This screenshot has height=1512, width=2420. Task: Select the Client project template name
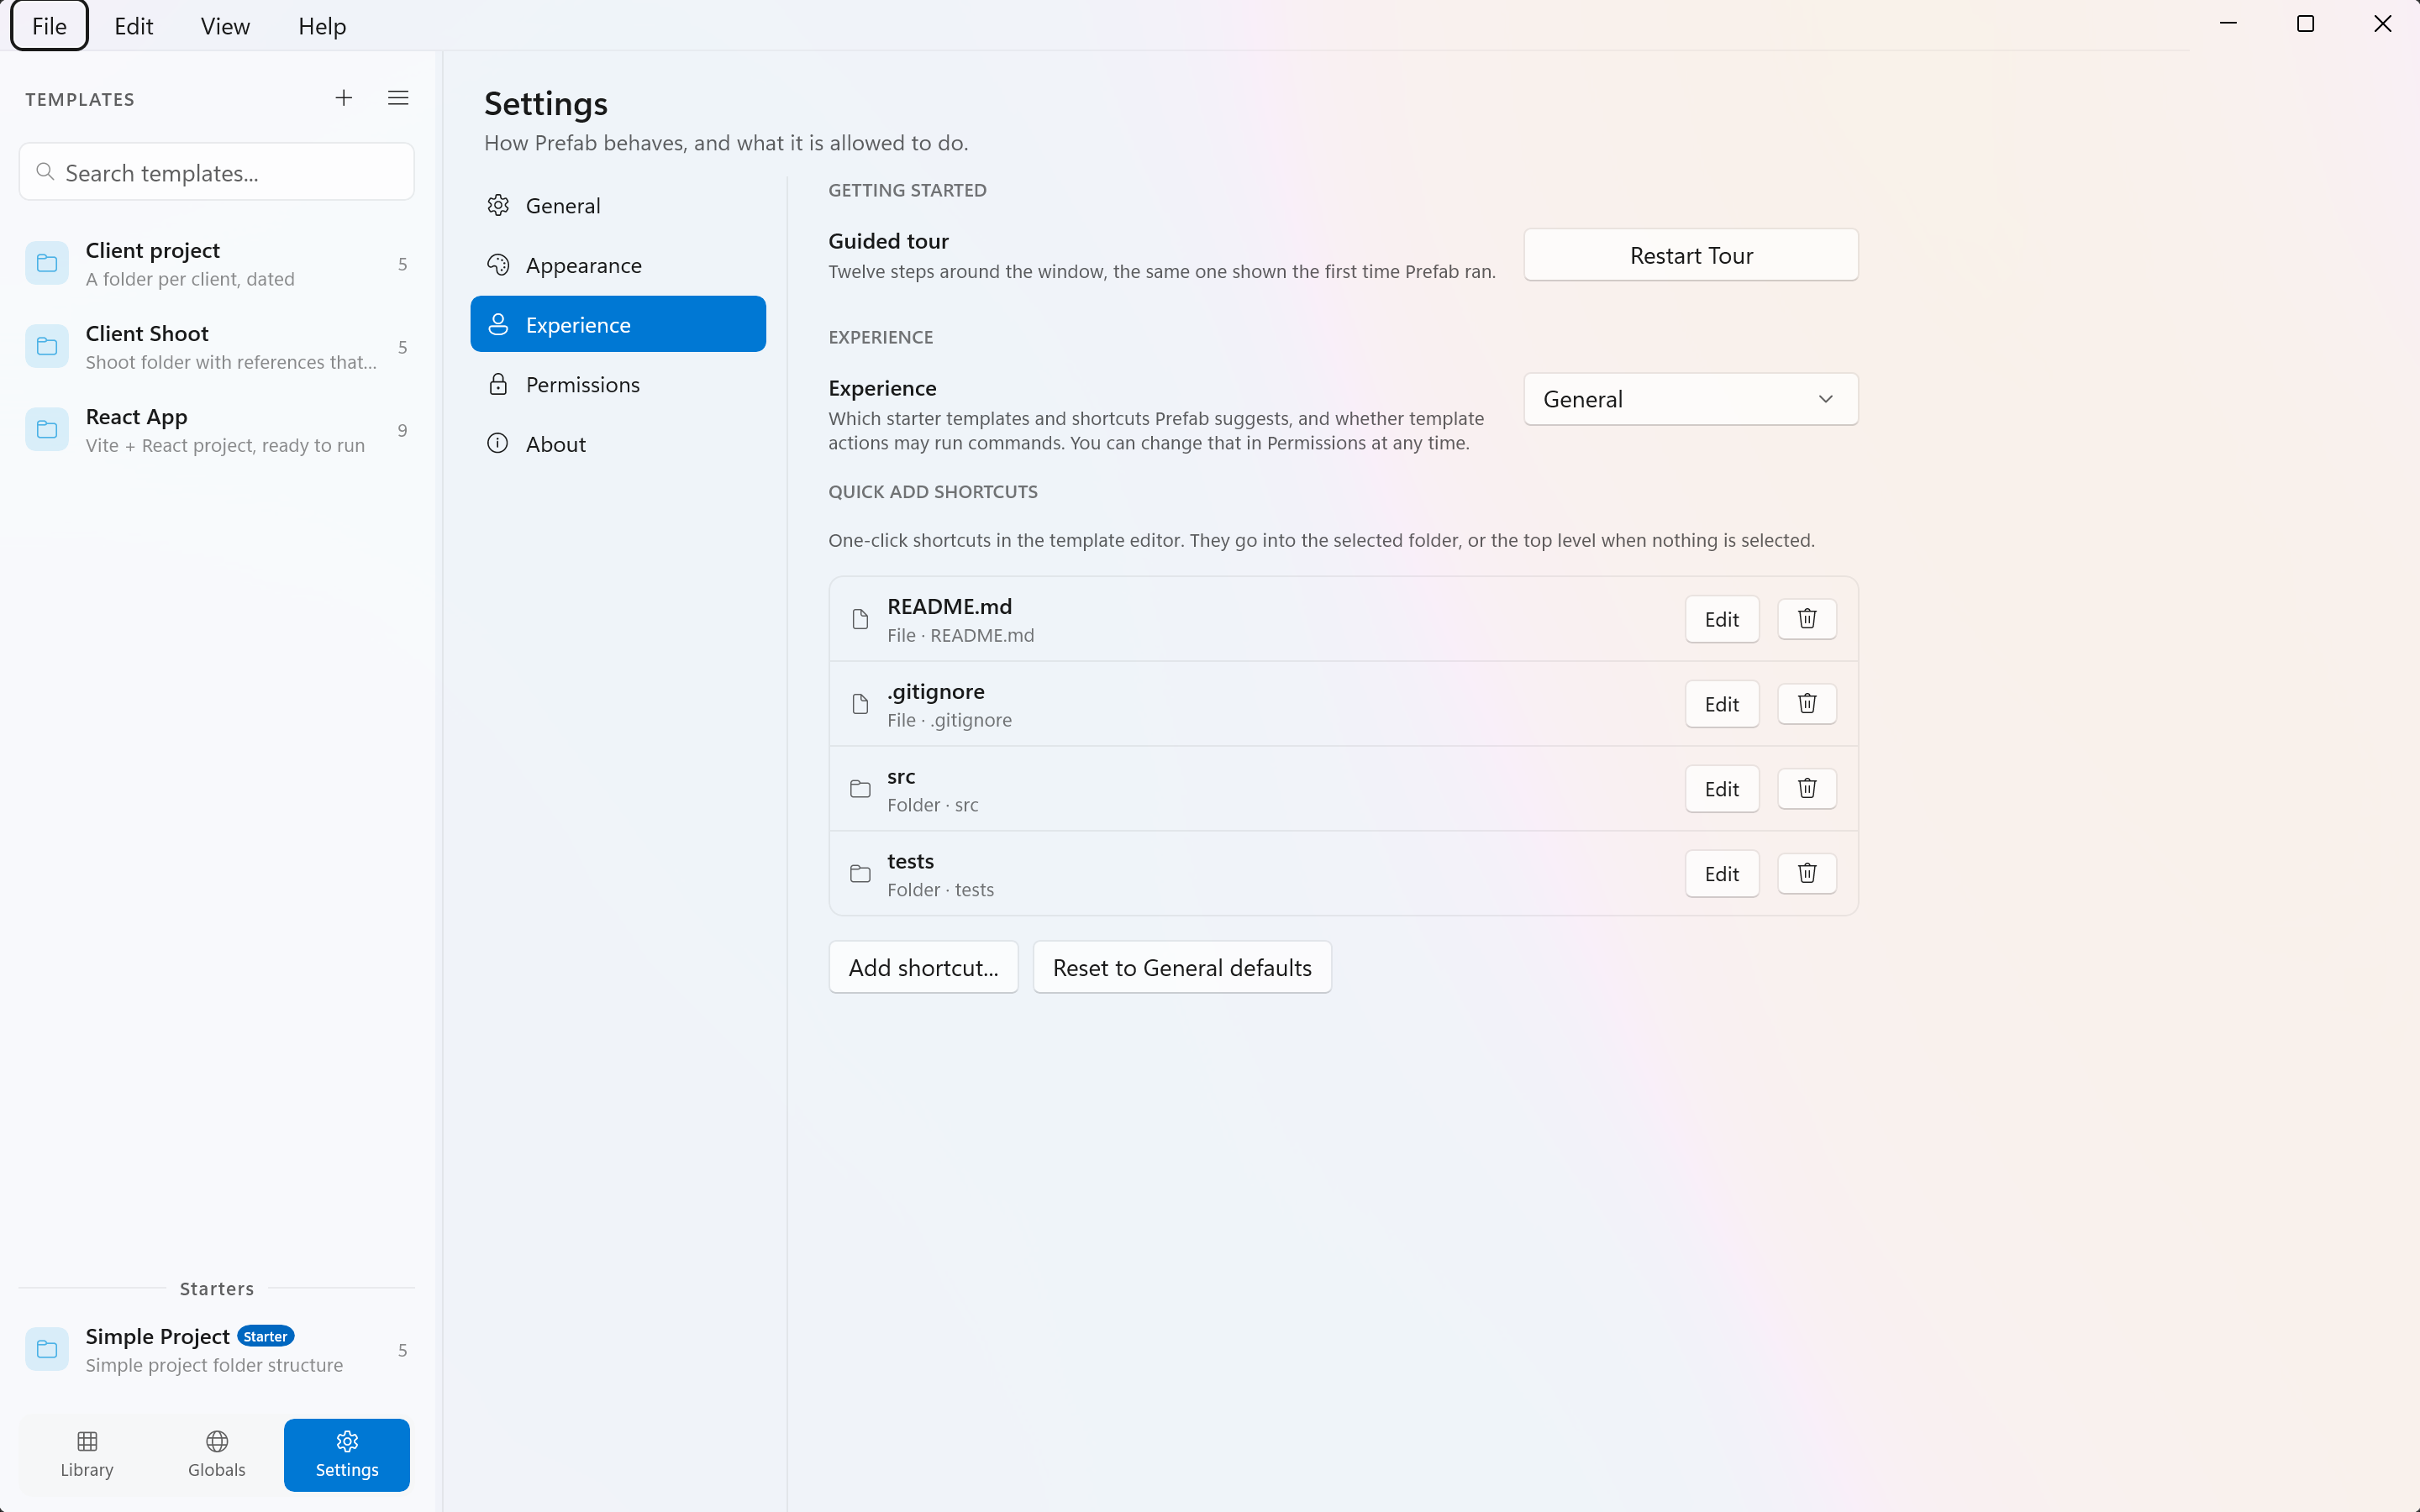(x=152, y=251)
